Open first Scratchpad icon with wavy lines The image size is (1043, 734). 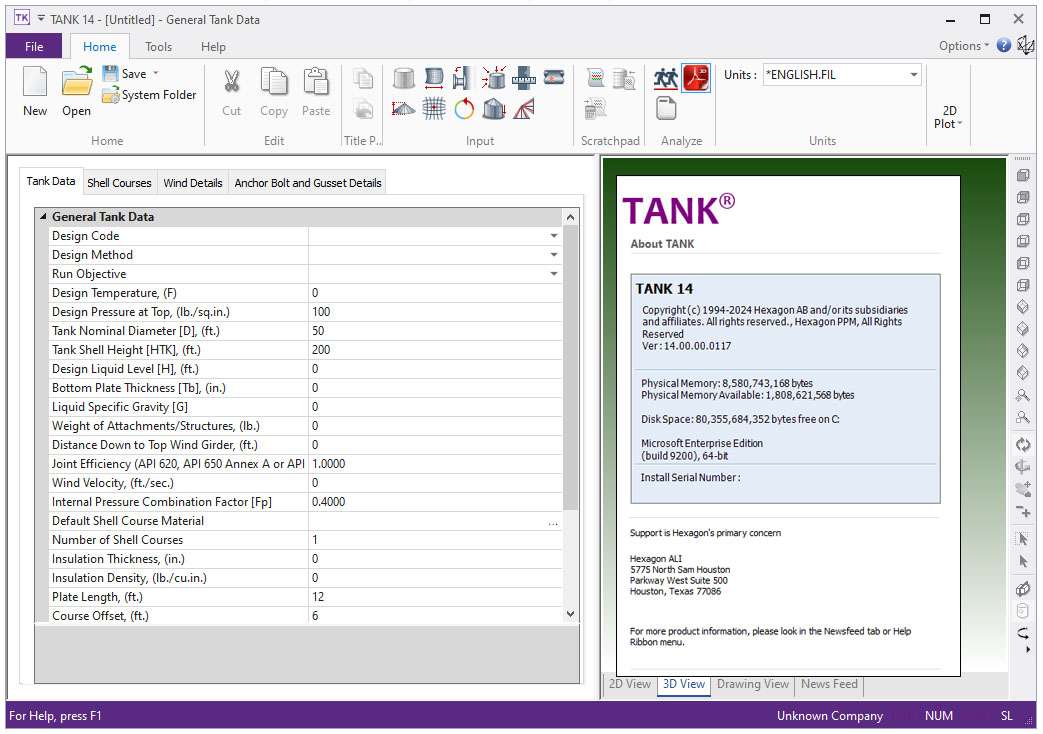tap(596, 79)
